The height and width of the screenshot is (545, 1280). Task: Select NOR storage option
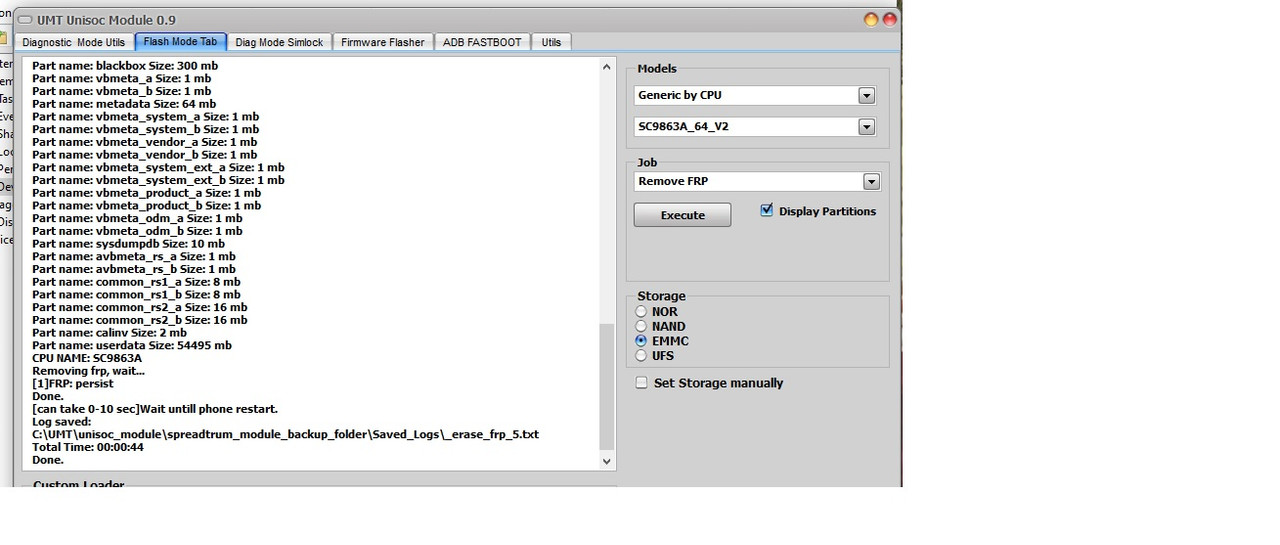tap(642, 312)
